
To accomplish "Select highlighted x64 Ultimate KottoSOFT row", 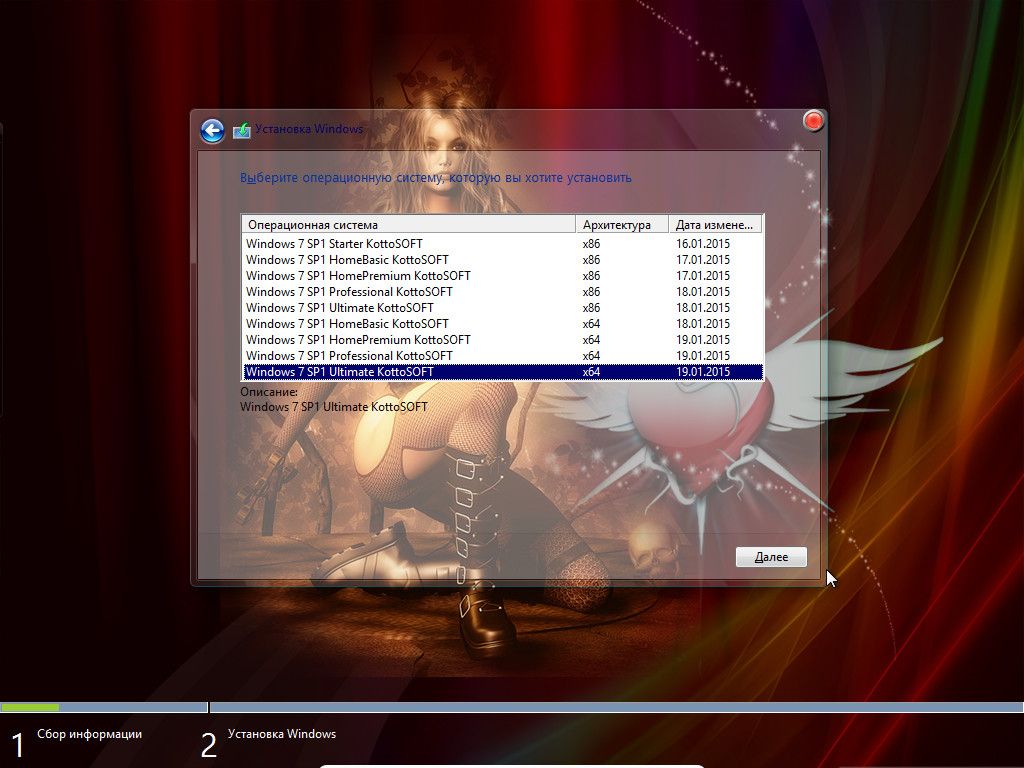I will (502, 372).
